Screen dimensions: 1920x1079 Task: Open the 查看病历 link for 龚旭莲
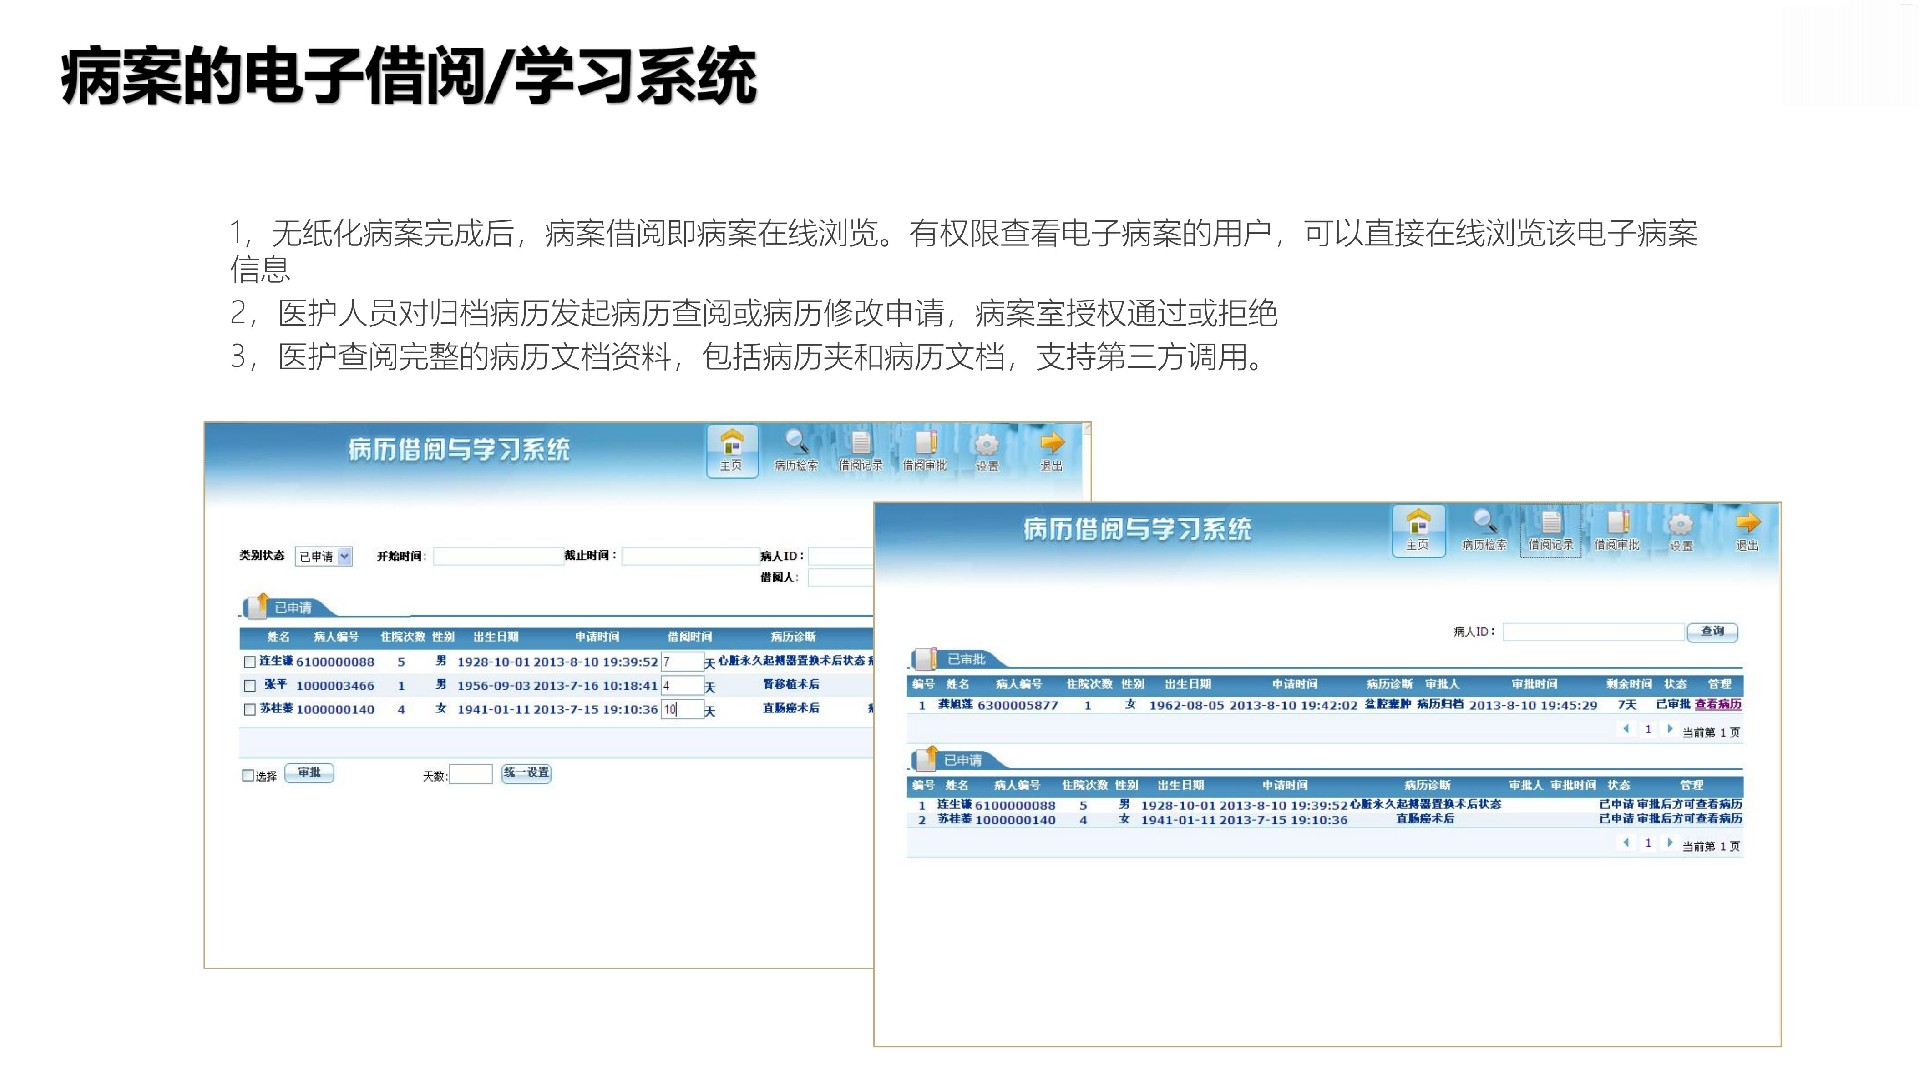(1718, 705)
